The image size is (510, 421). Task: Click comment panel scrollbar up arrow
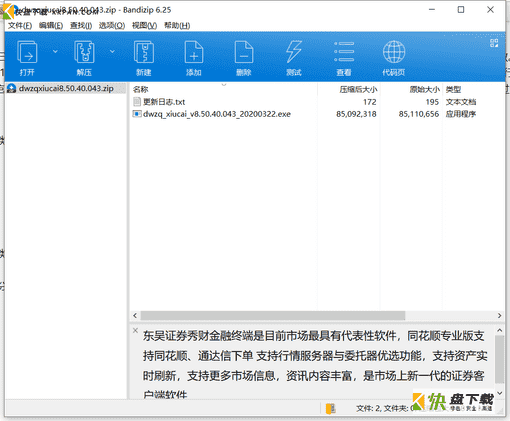(x=499, y=330)
